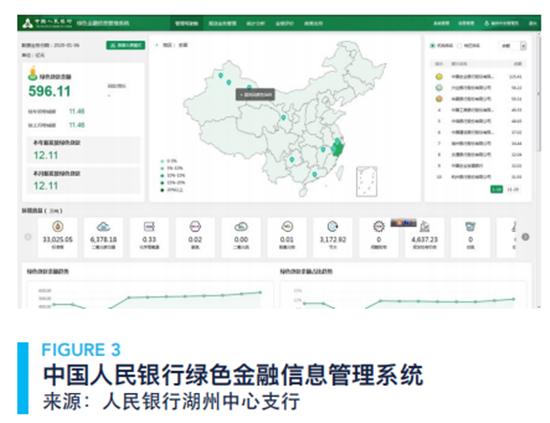The height and width of the screenshot is (423, 550).
Task: Click the silver medal second-rank icon
Action: coord(438,88)
